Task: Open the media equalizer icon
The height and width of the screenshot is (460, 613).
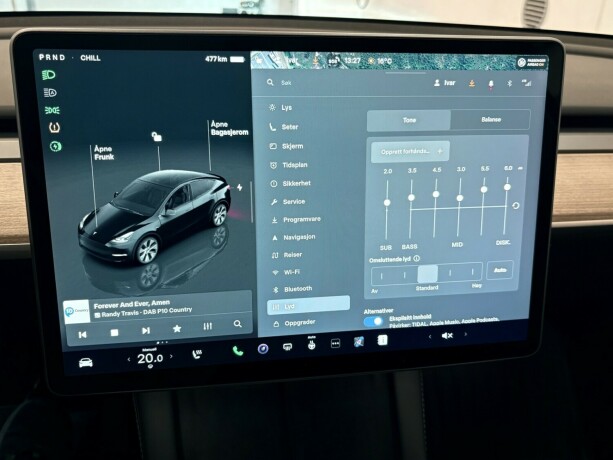Action: pyautogui.click(x=208, y=326)
